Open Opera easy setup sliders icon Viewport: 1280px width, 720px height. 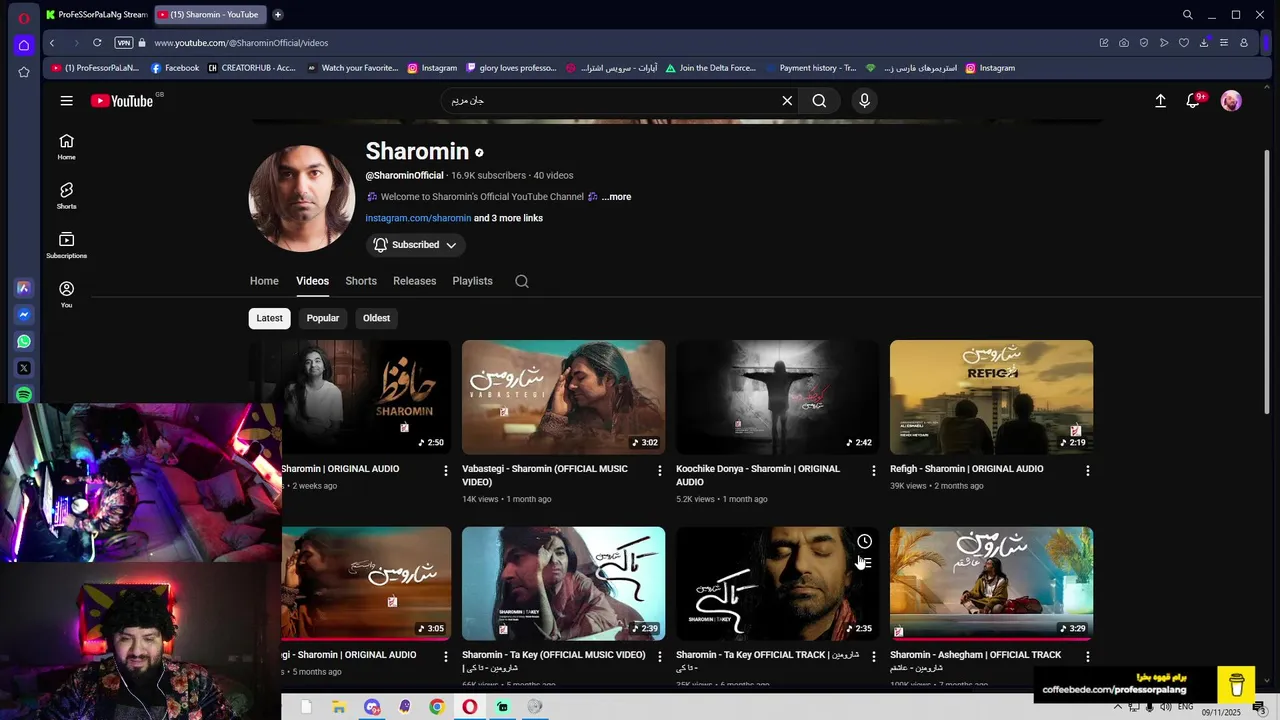coord(1224,43)
